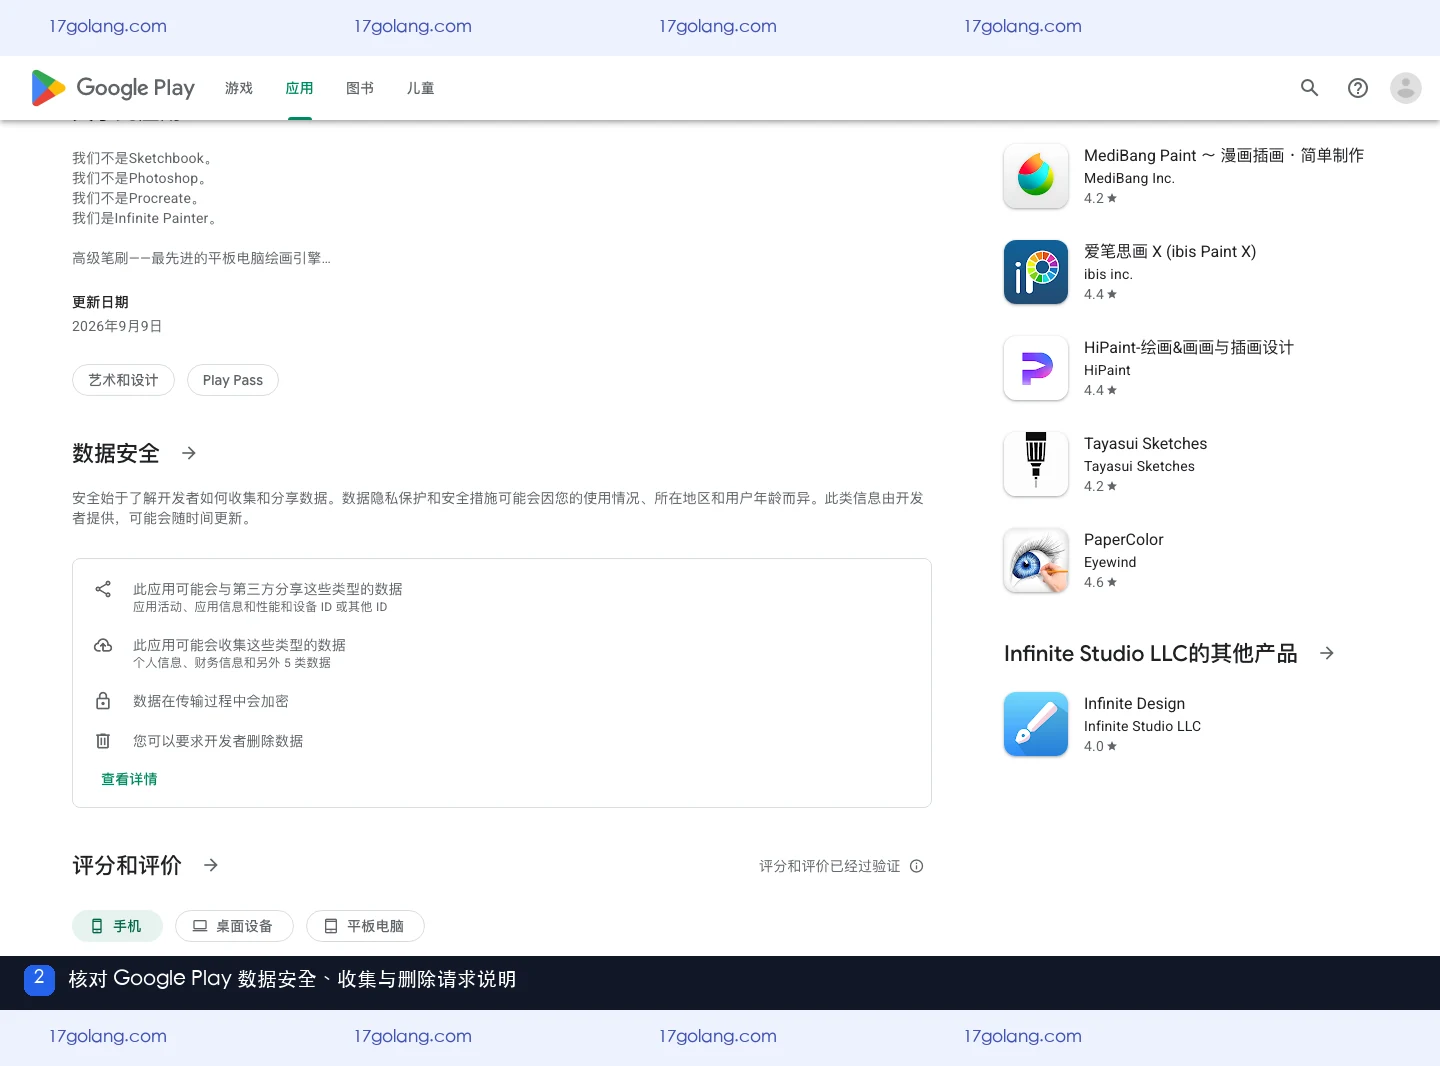Open 查看详情 link
Image resolution: width=1440 pixels, height=1066 pixels.
[129, 779]
